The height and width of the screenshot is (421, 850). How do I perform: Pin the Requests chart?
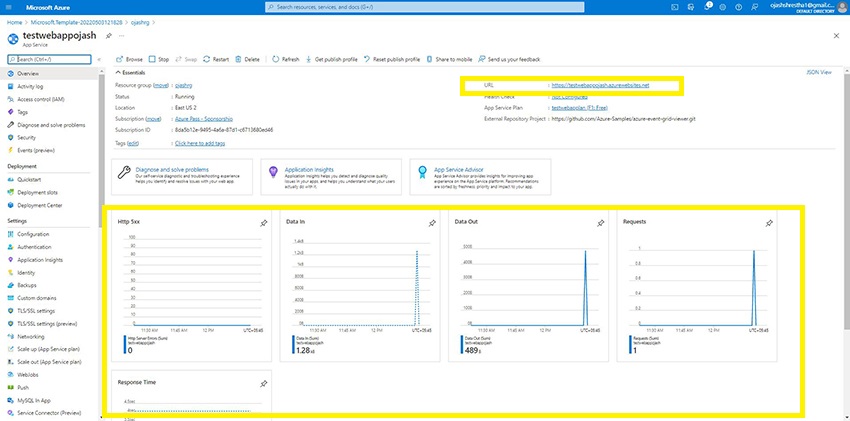[769, 223]
